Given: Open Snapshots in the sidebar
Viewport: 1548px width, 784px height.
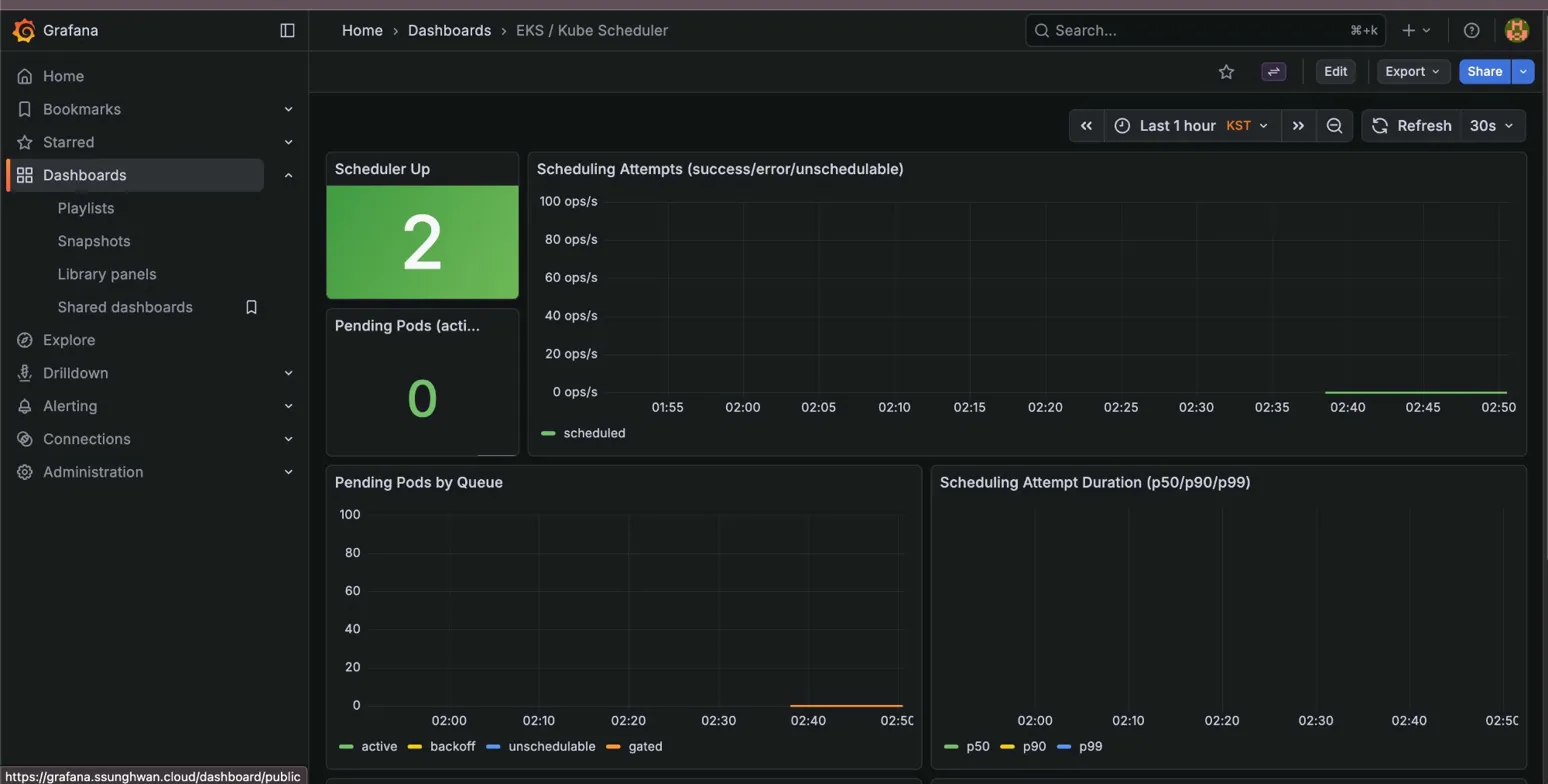Looking at the screenshot, I should click(x=94, y=241).
